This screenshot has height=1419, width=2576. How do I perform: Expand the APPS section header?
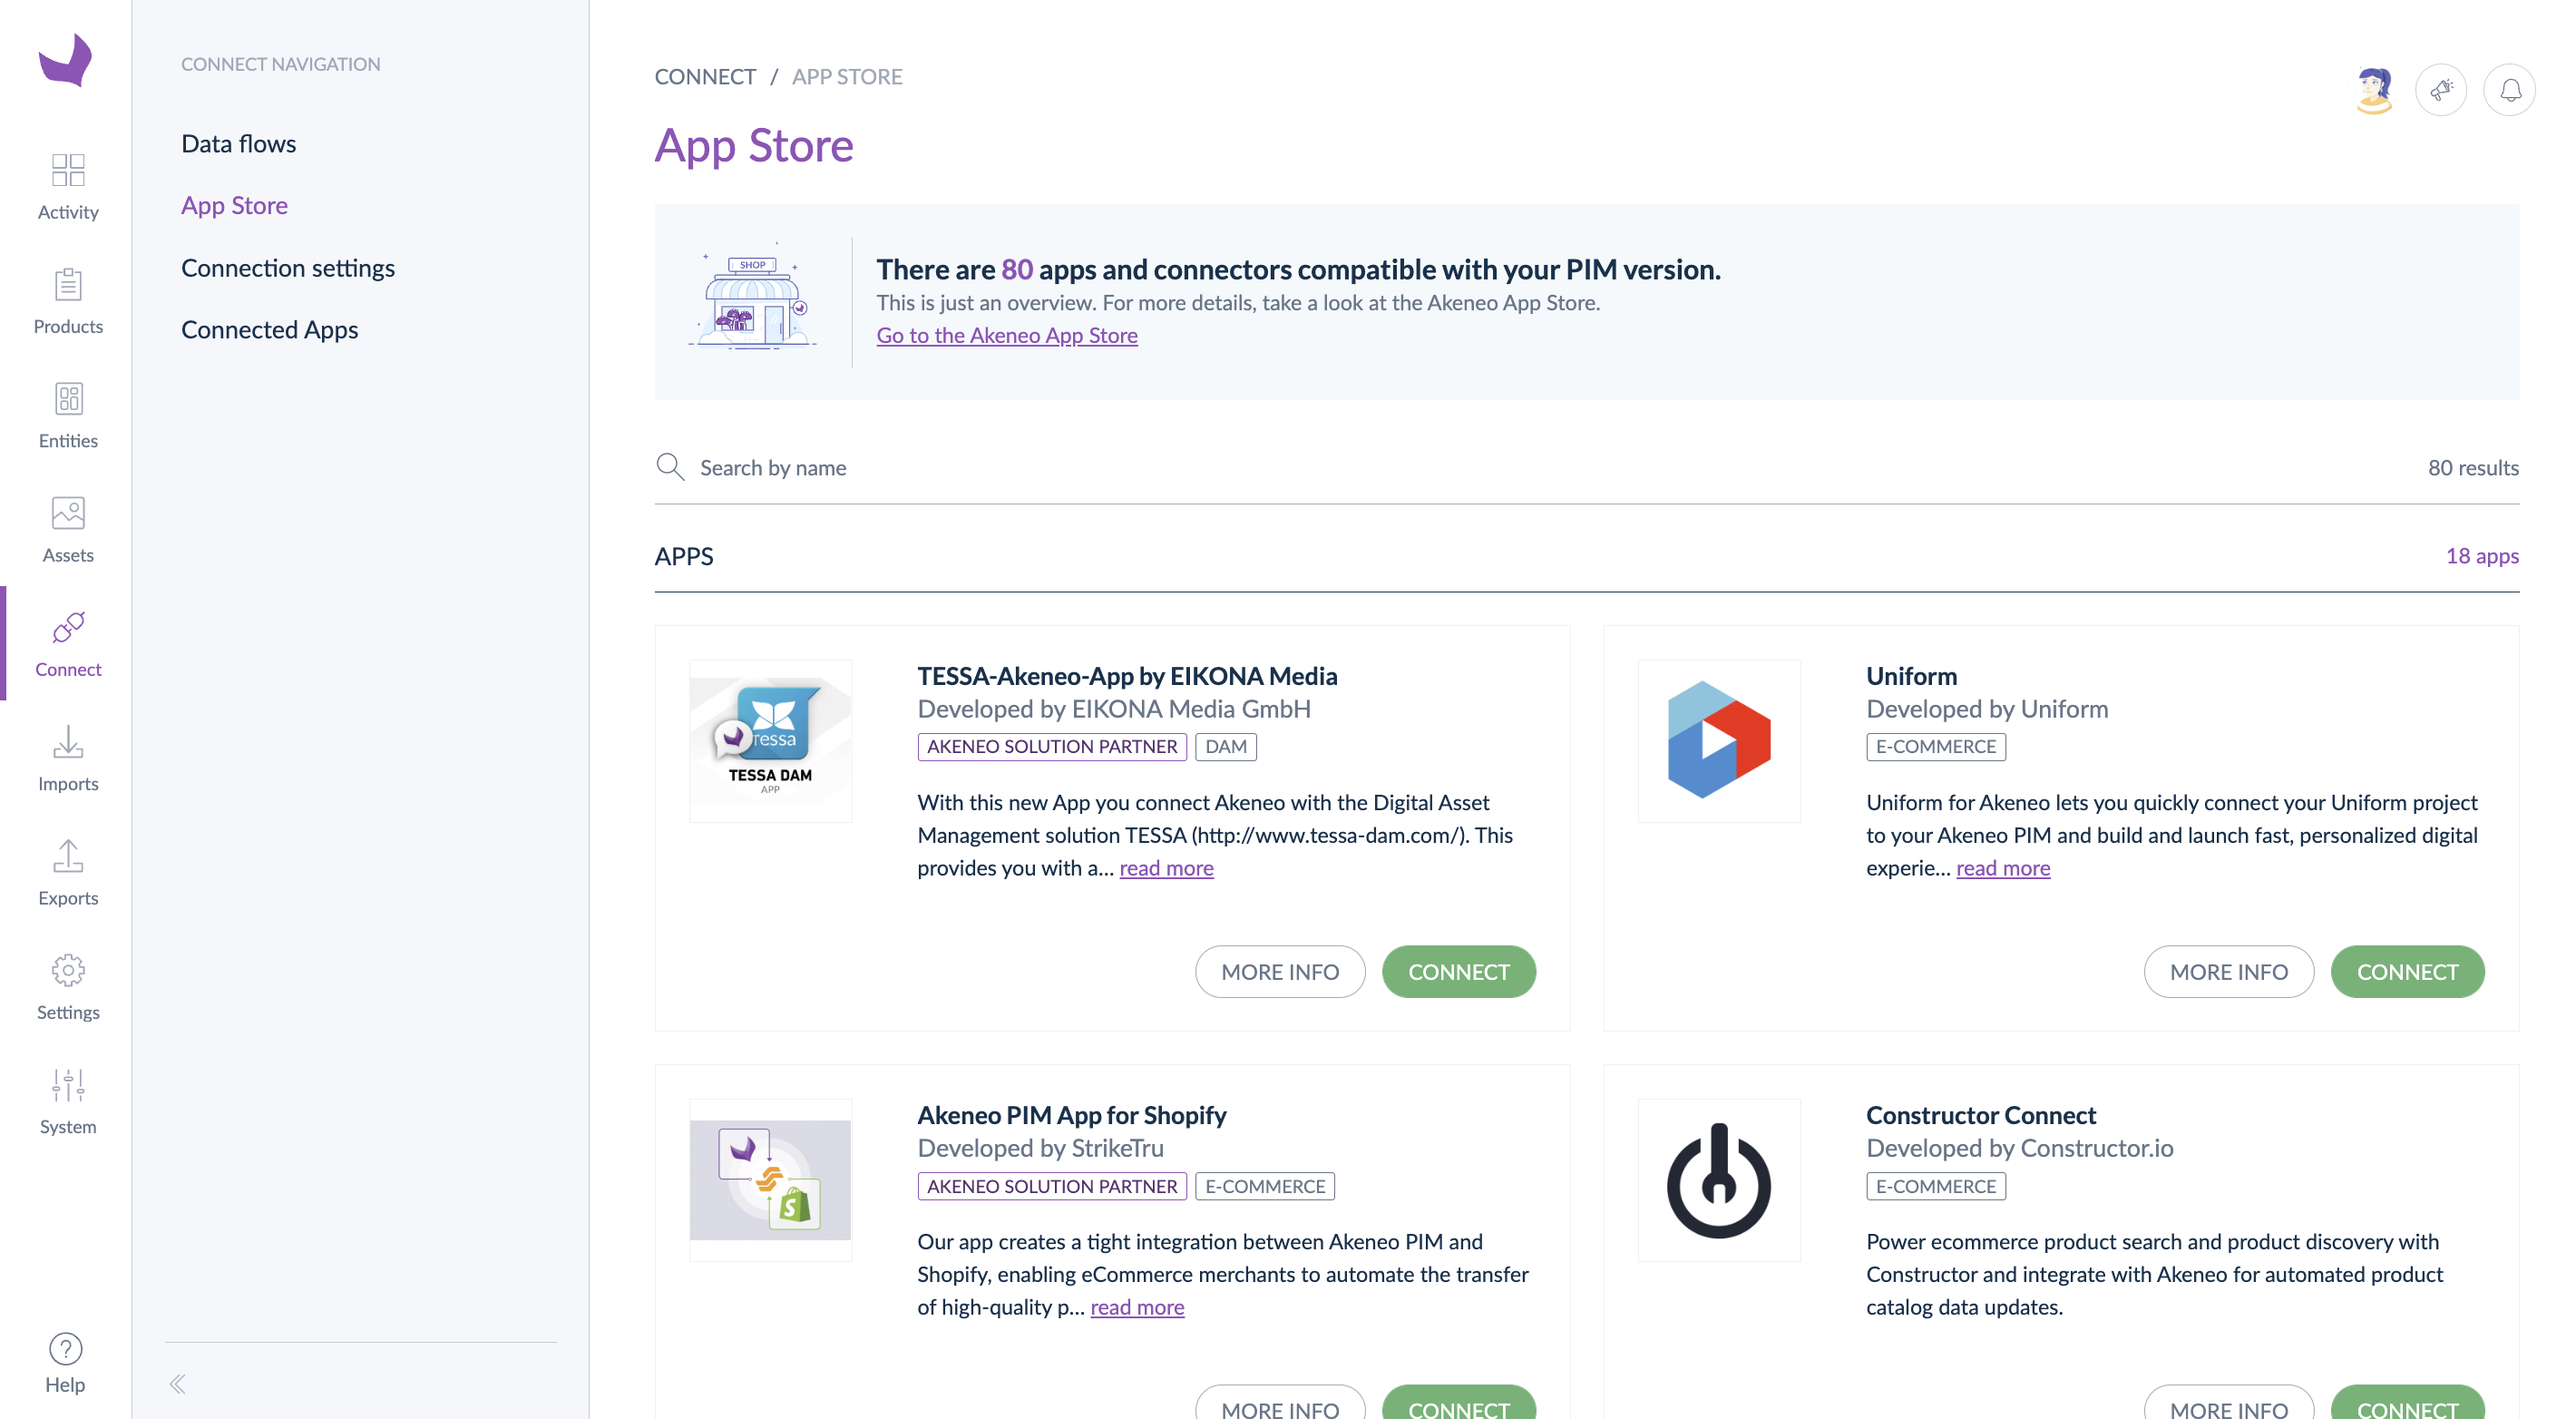[685, 554]
